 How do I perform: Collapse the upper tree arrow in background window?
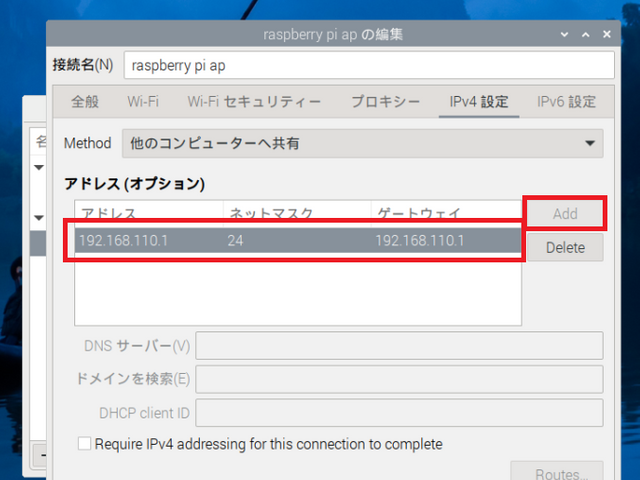click(x=39, y=167)
